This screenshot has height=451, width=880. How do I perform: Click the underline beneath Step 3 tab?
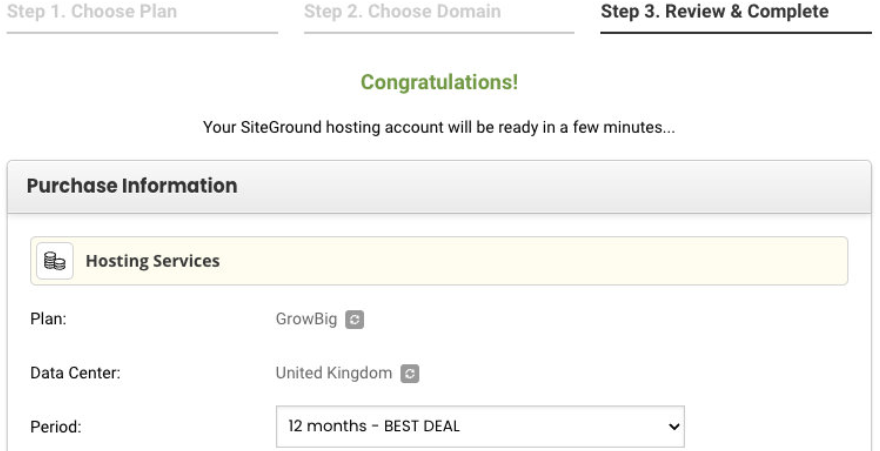coord(736,33)
